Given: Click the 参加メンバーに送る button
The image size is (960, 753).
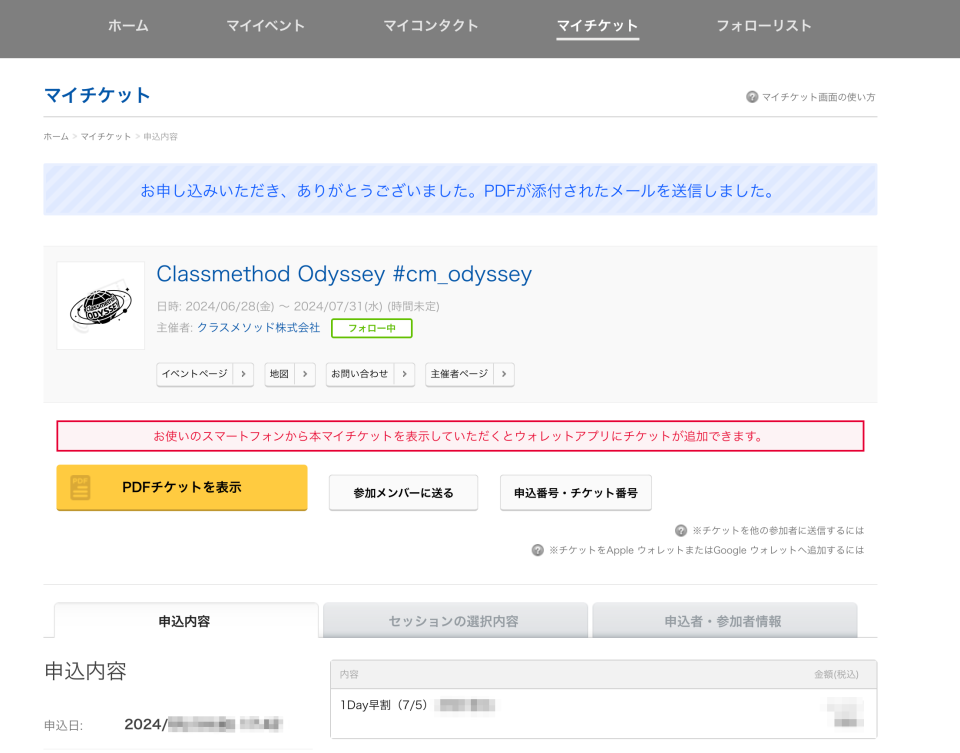Looking at the screenshot, I should pos(403,492).
